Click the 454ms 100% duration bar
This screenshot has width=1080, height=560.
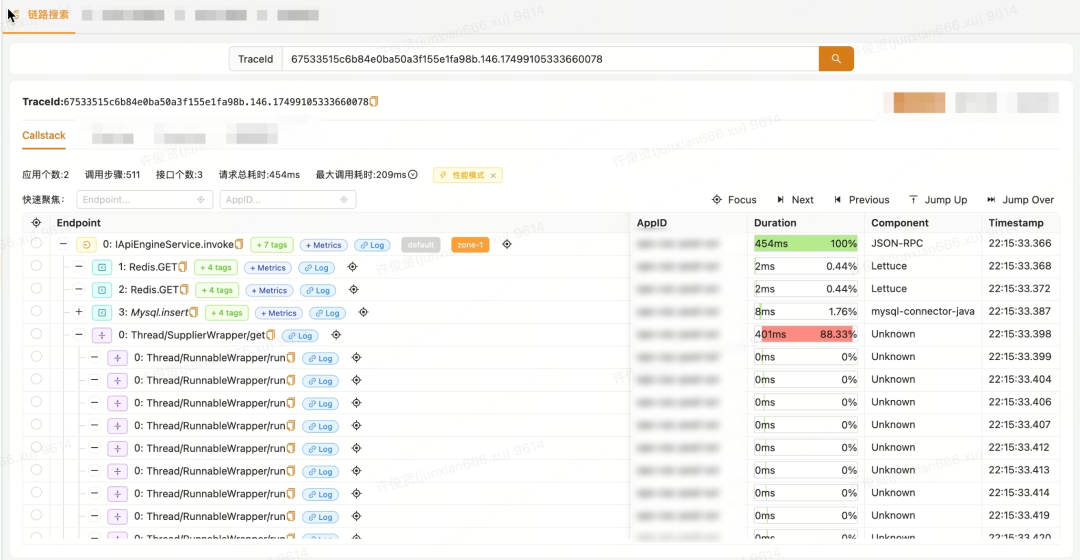[806, 243]
